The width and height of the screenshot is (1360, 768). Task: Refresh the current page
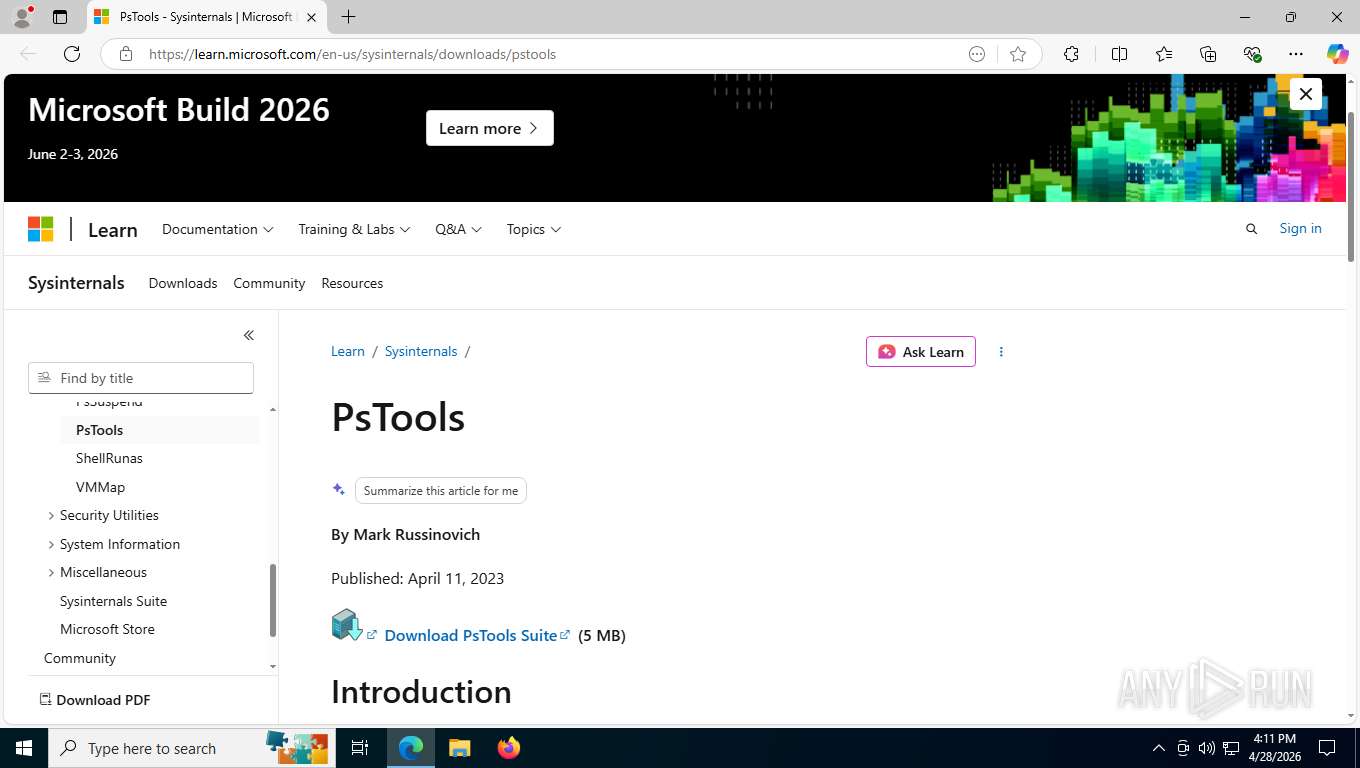coord(72,54)
